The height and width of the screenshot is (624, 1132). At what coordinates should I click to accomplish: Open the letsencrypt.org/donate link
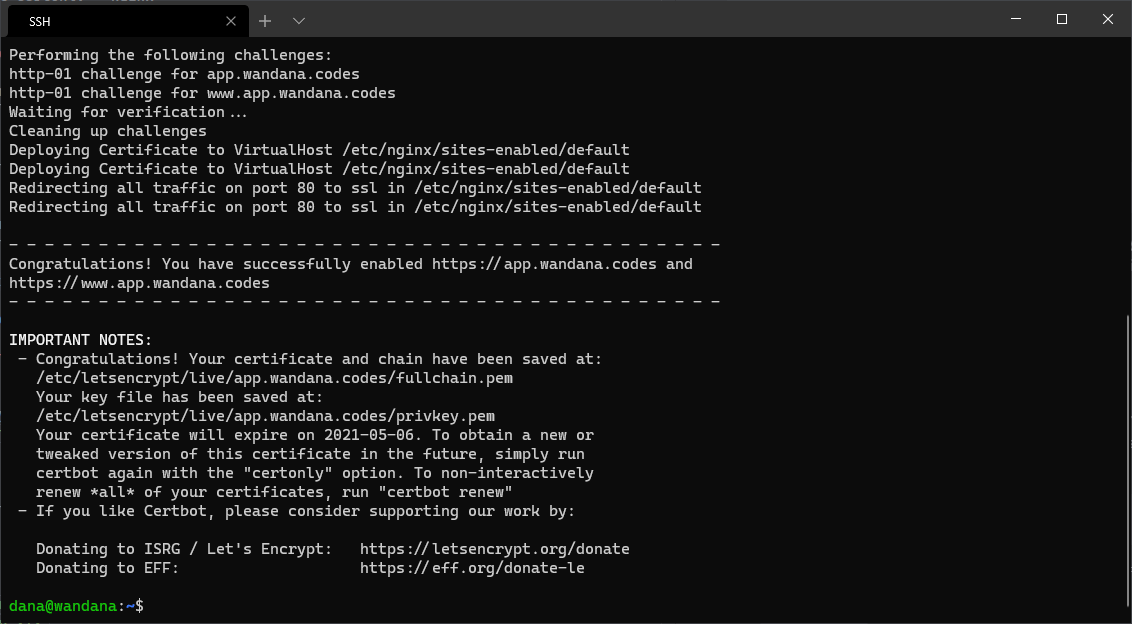coord(495,549)
